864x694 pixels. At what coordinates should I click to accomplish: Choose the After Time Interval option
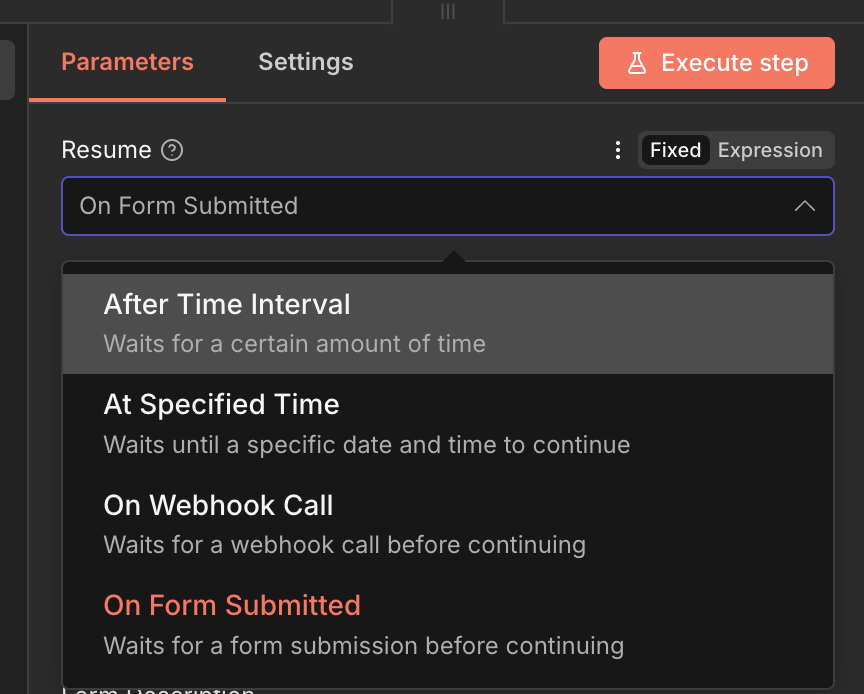tap(227, 304)
